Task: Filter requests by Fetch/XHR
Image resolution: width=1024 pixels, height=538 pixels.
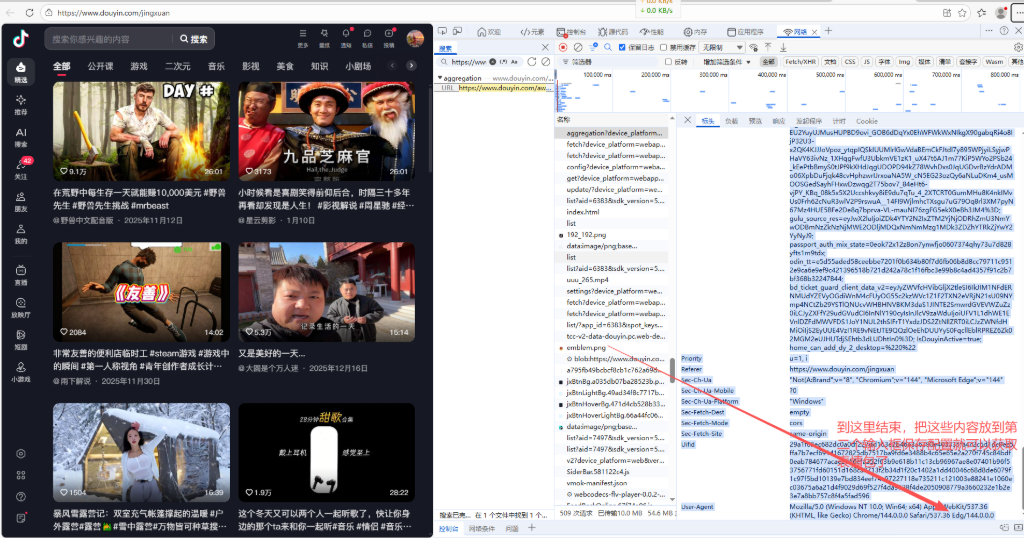Action: [800, 61]
